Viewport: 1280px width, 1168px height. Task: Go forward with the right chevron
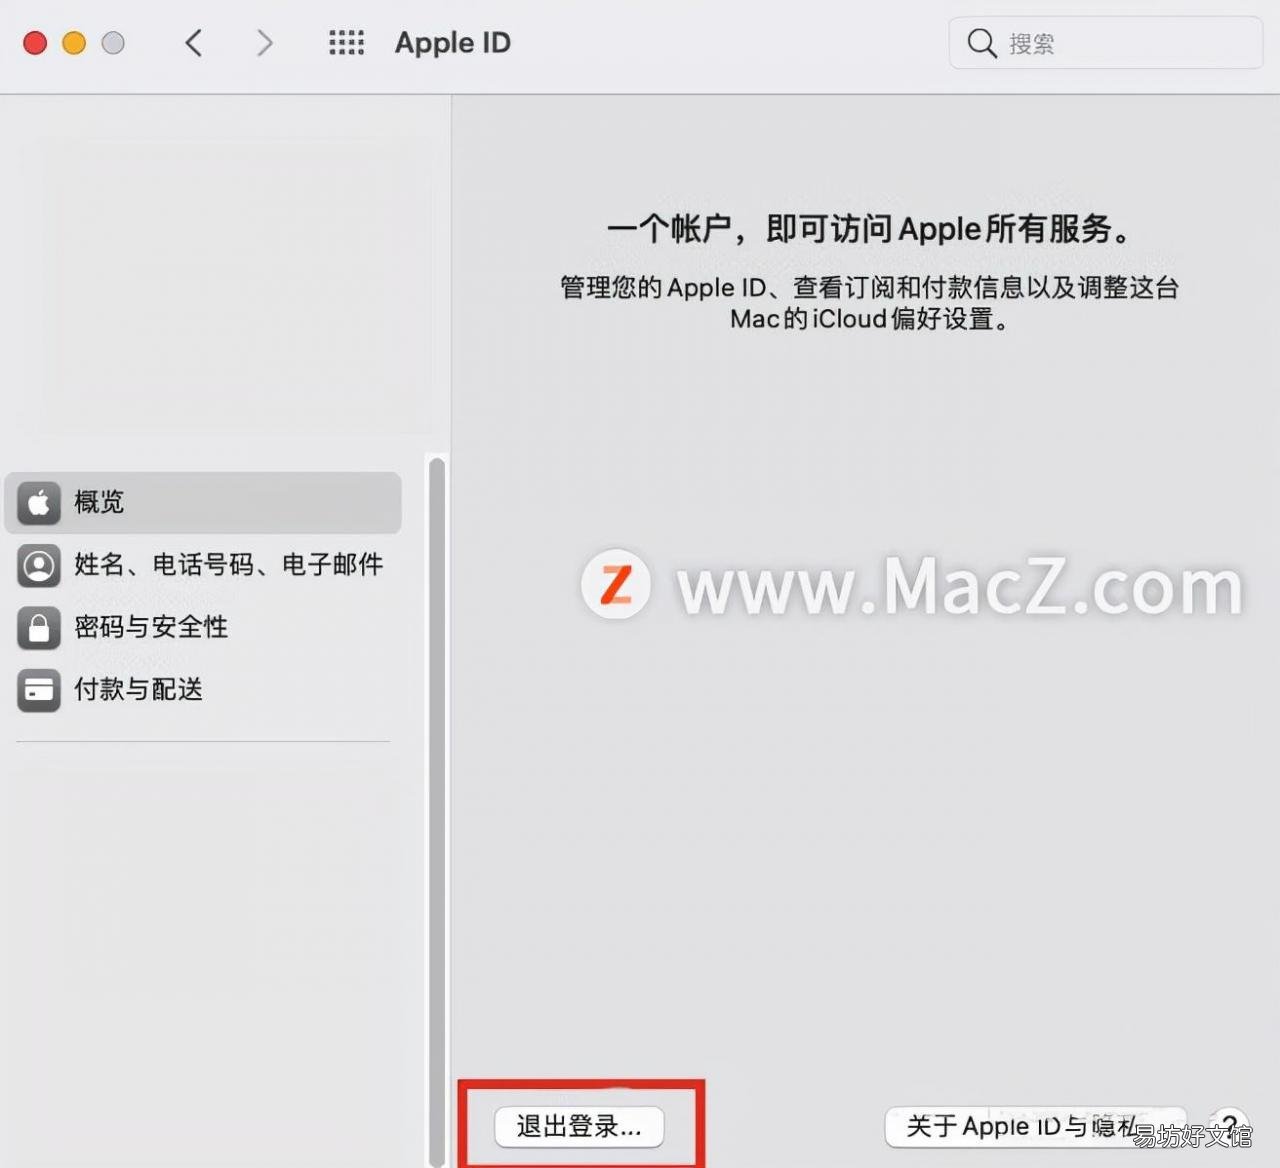click(x=264, y=43)
